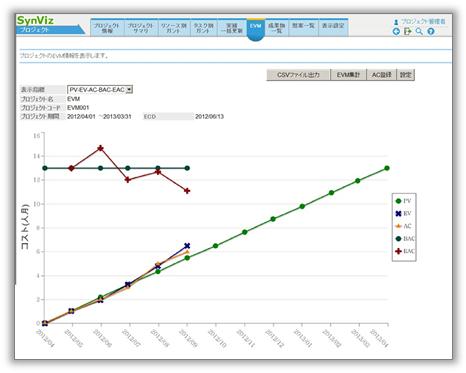Click the project manager user icon
The image size is (466, 373).
tap(396, 22)
